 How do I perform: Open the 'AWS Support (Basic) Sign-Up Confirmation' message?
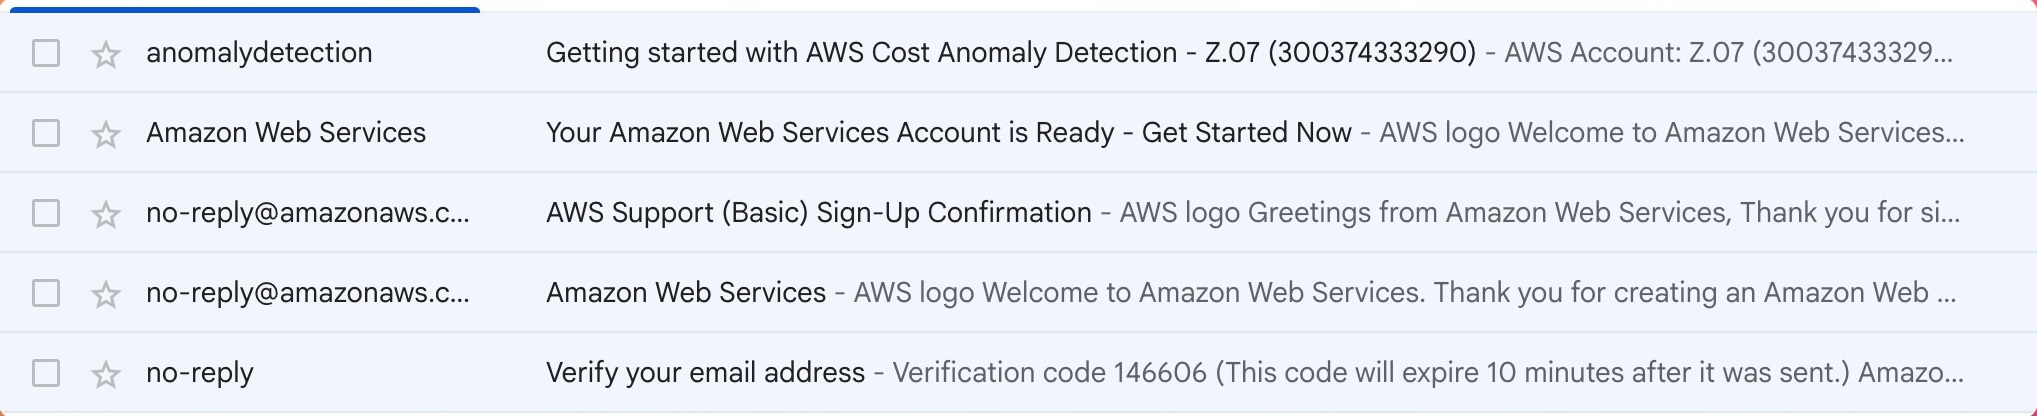tap(818, 213)
